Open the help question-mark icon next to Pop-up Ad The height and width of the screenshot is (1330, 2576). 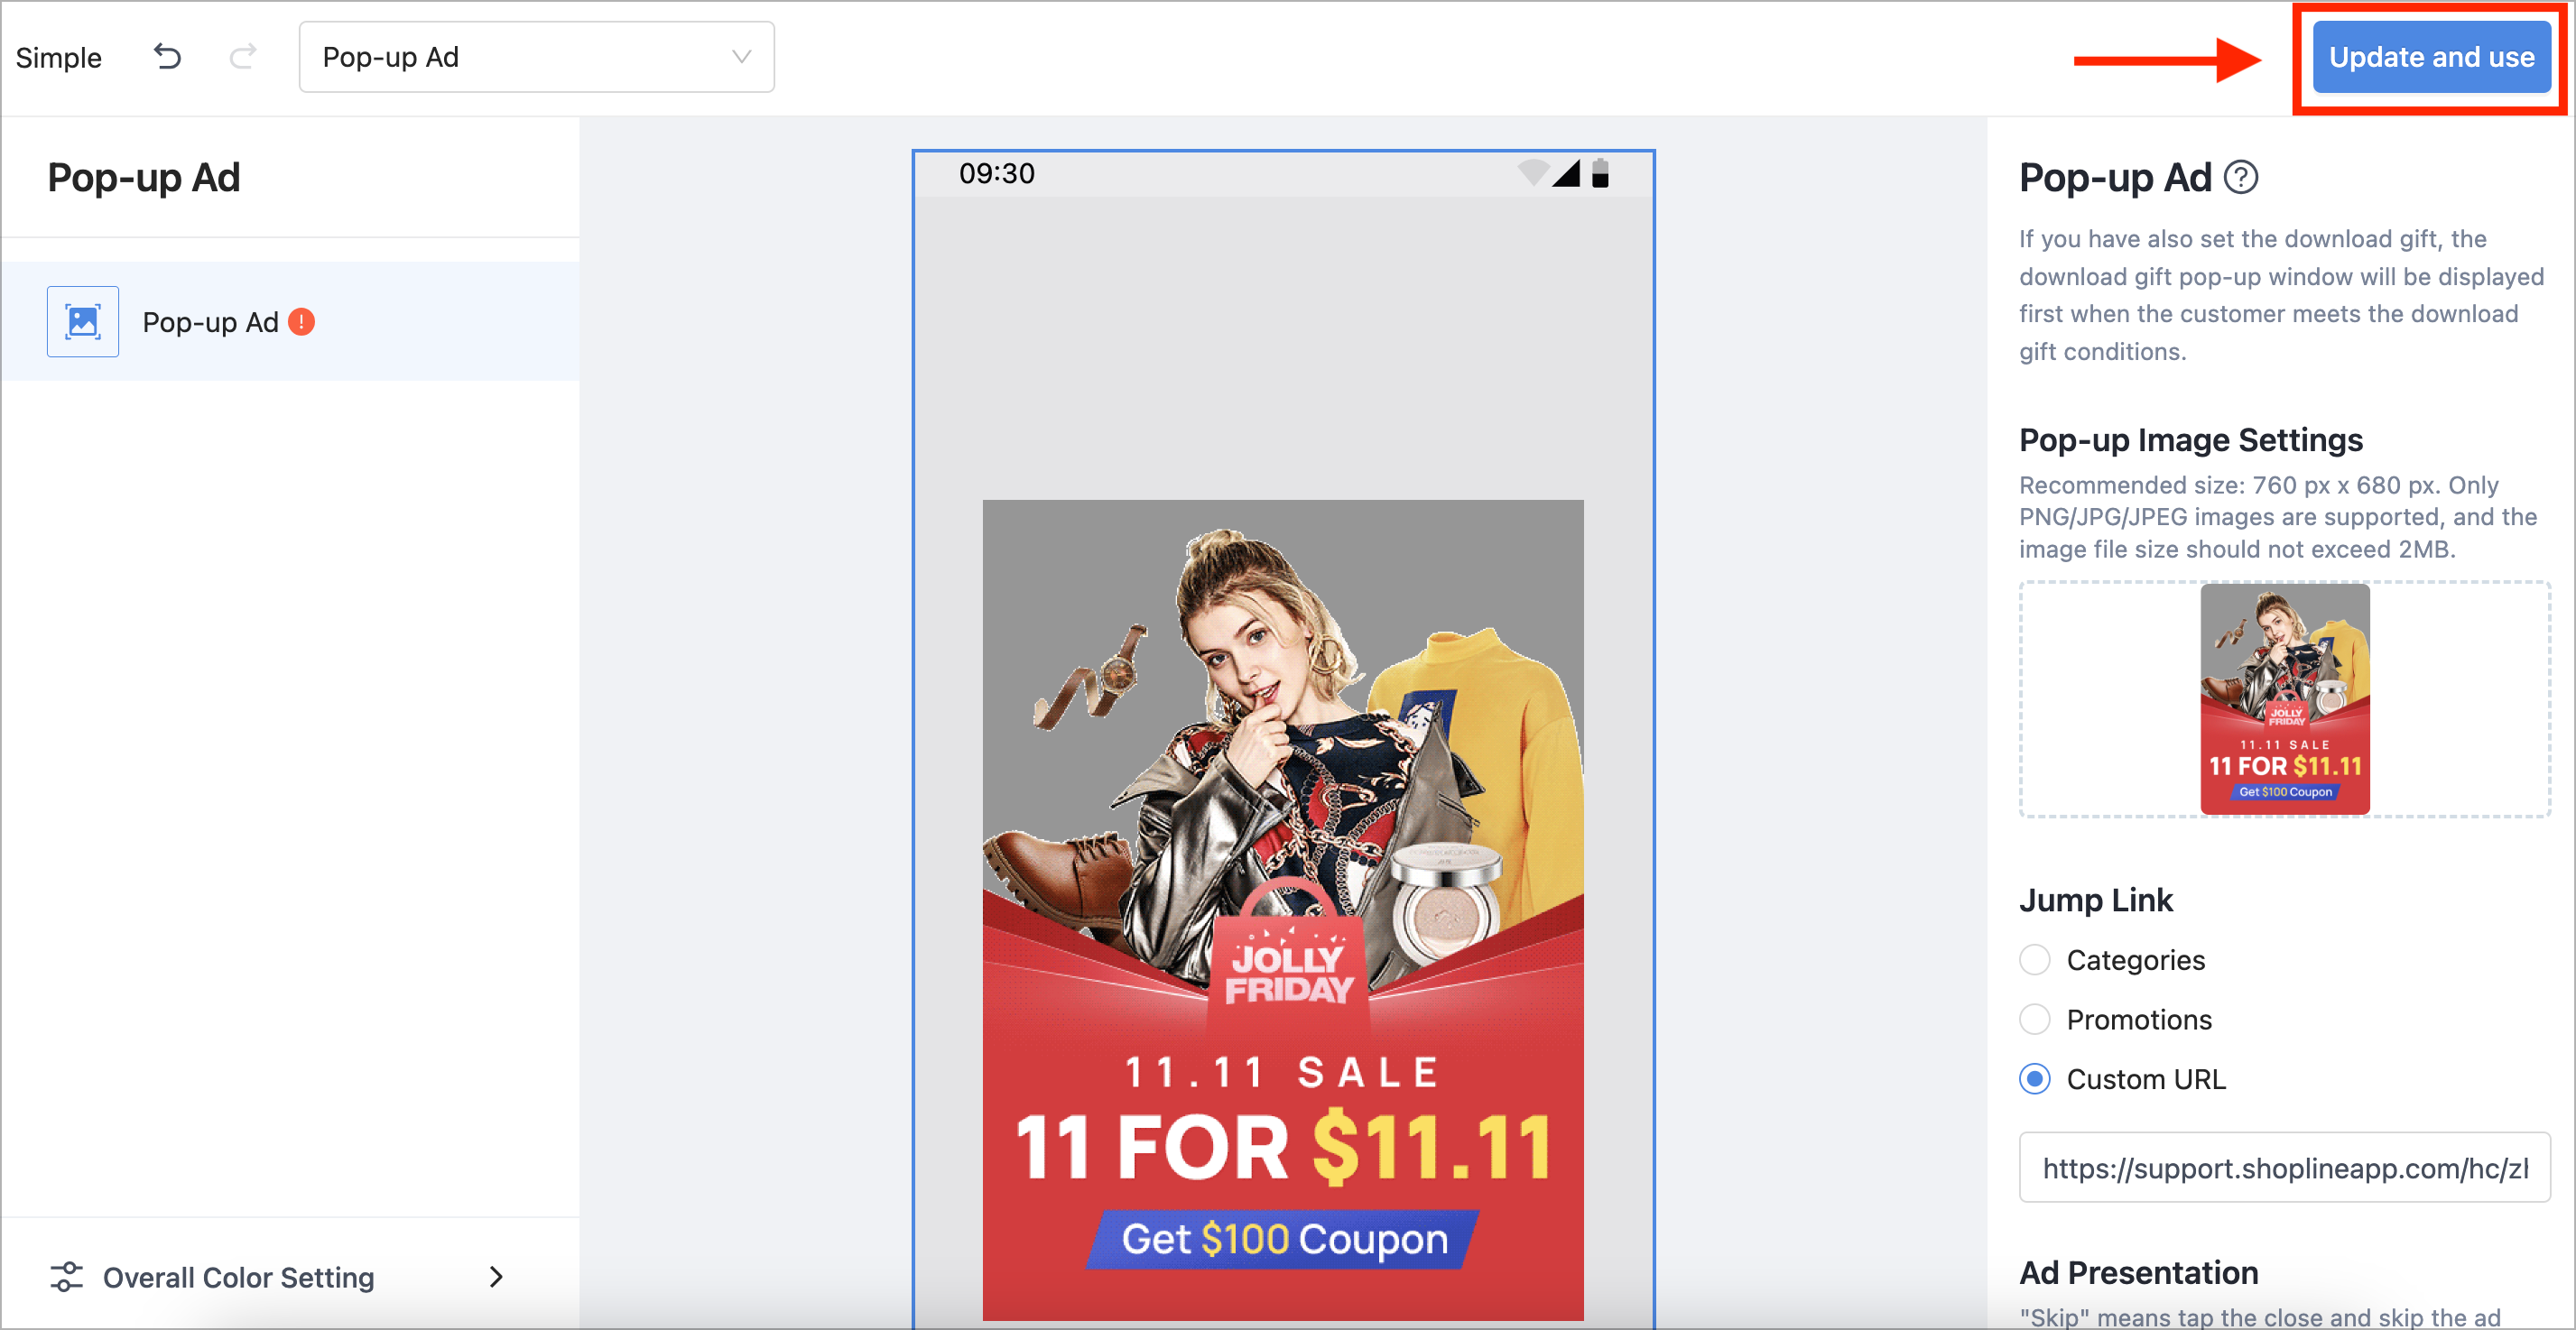2240,177
